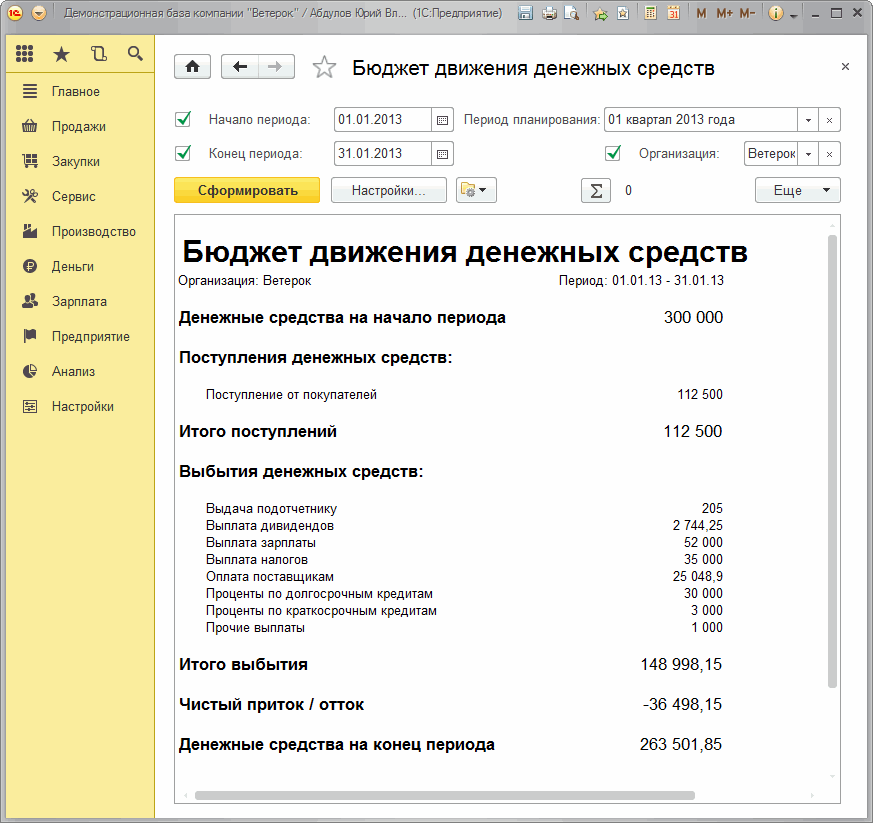Click value 263 501,85 at period end
The width and height of the screenshot is (873, 823).
coord(681,744)
